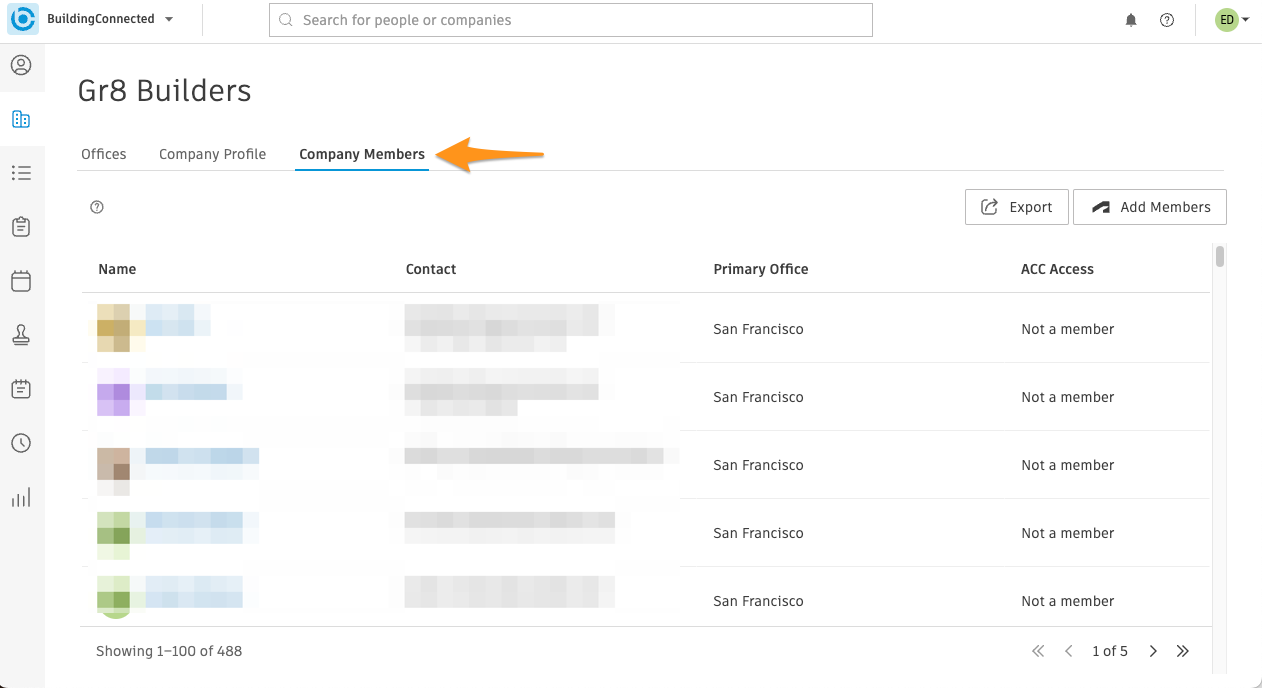
Task: Go to first page of members
Action: click(x=1038, y=651)
